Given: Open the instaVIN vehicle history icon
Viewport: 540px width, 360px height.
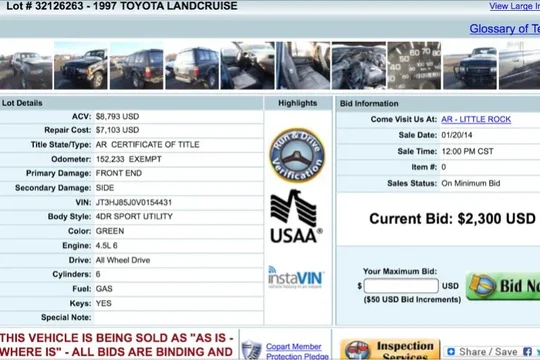Looking at the screenshot, I should point(296,277).
